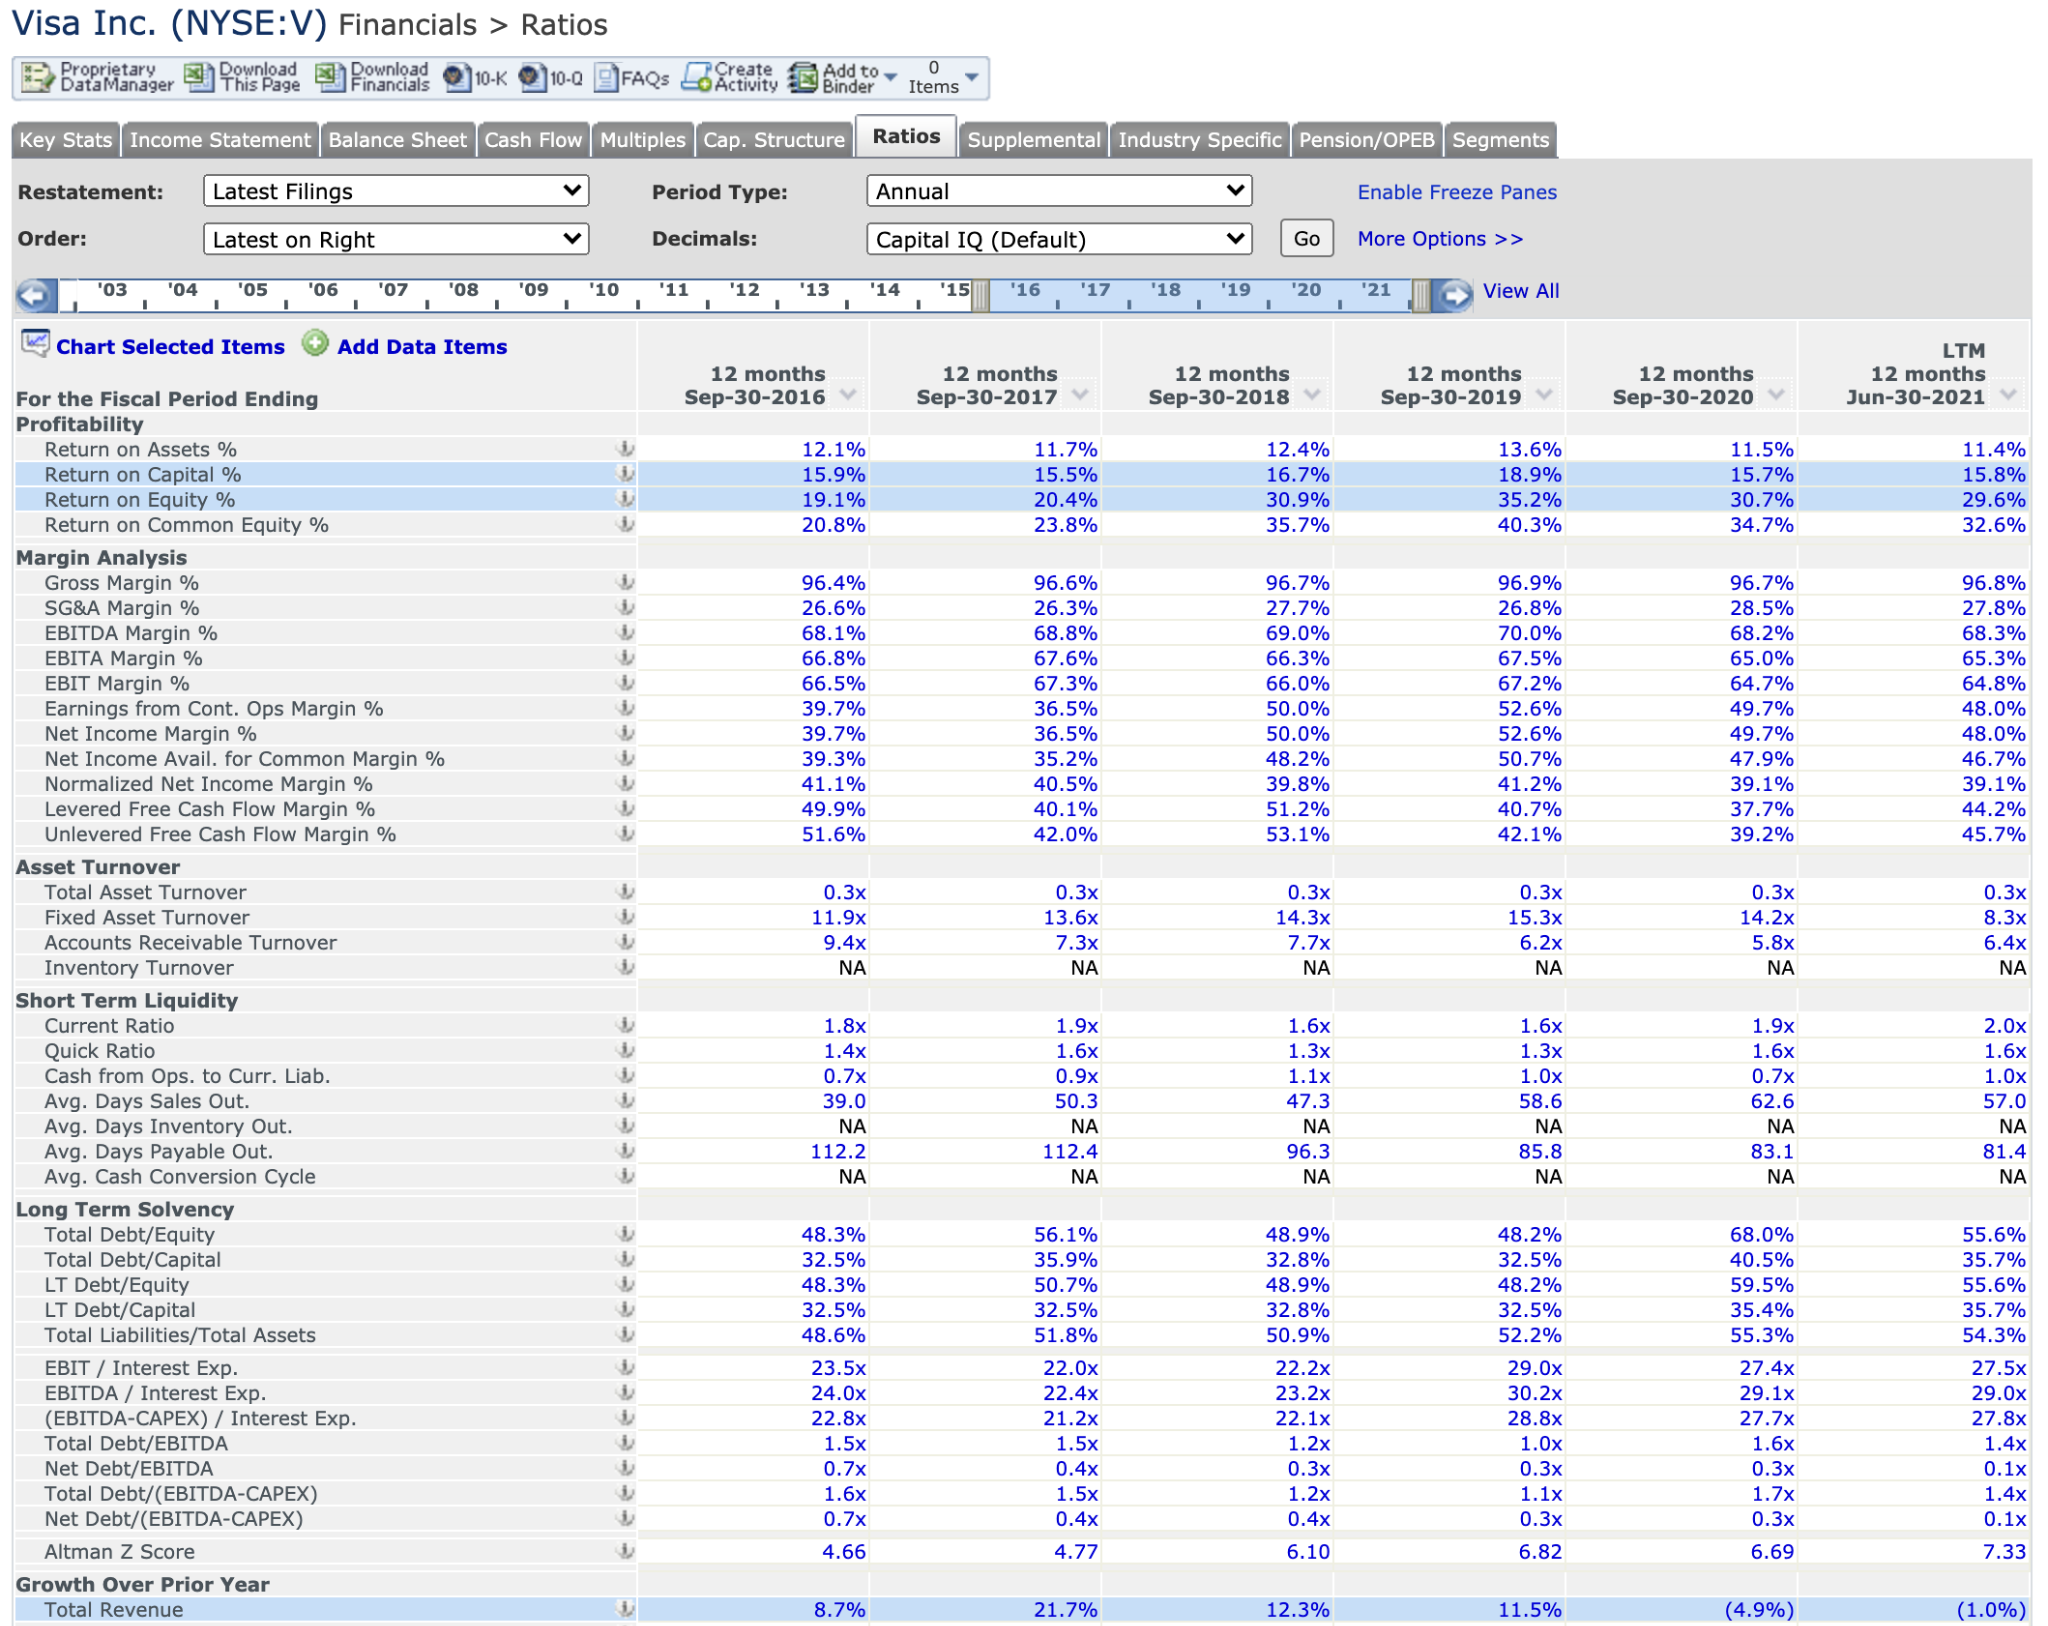The height and width of the screenshot is (1626, 2048).
Task: Switch to Income Statement tab
Action: point(220,140)
